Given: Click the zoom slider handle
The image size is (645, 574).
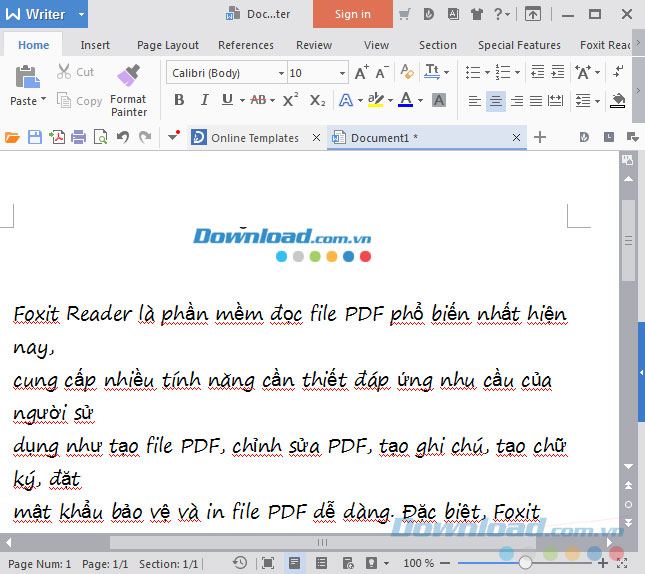Looking at the screenshot, I should 525,562.
